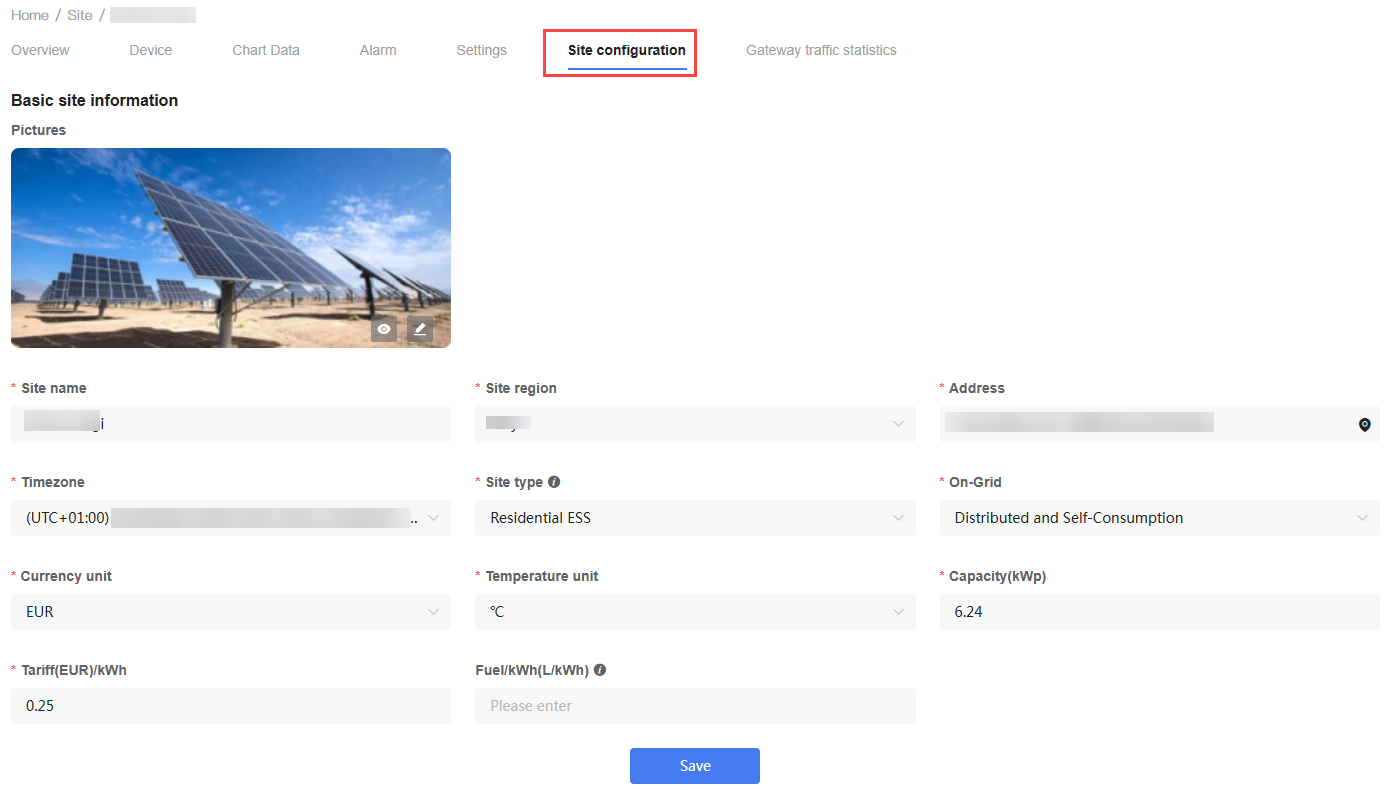Open the Gateway traffic statistics tab
The width and height of the screenshot is (1394, 790).
(821, 50)
